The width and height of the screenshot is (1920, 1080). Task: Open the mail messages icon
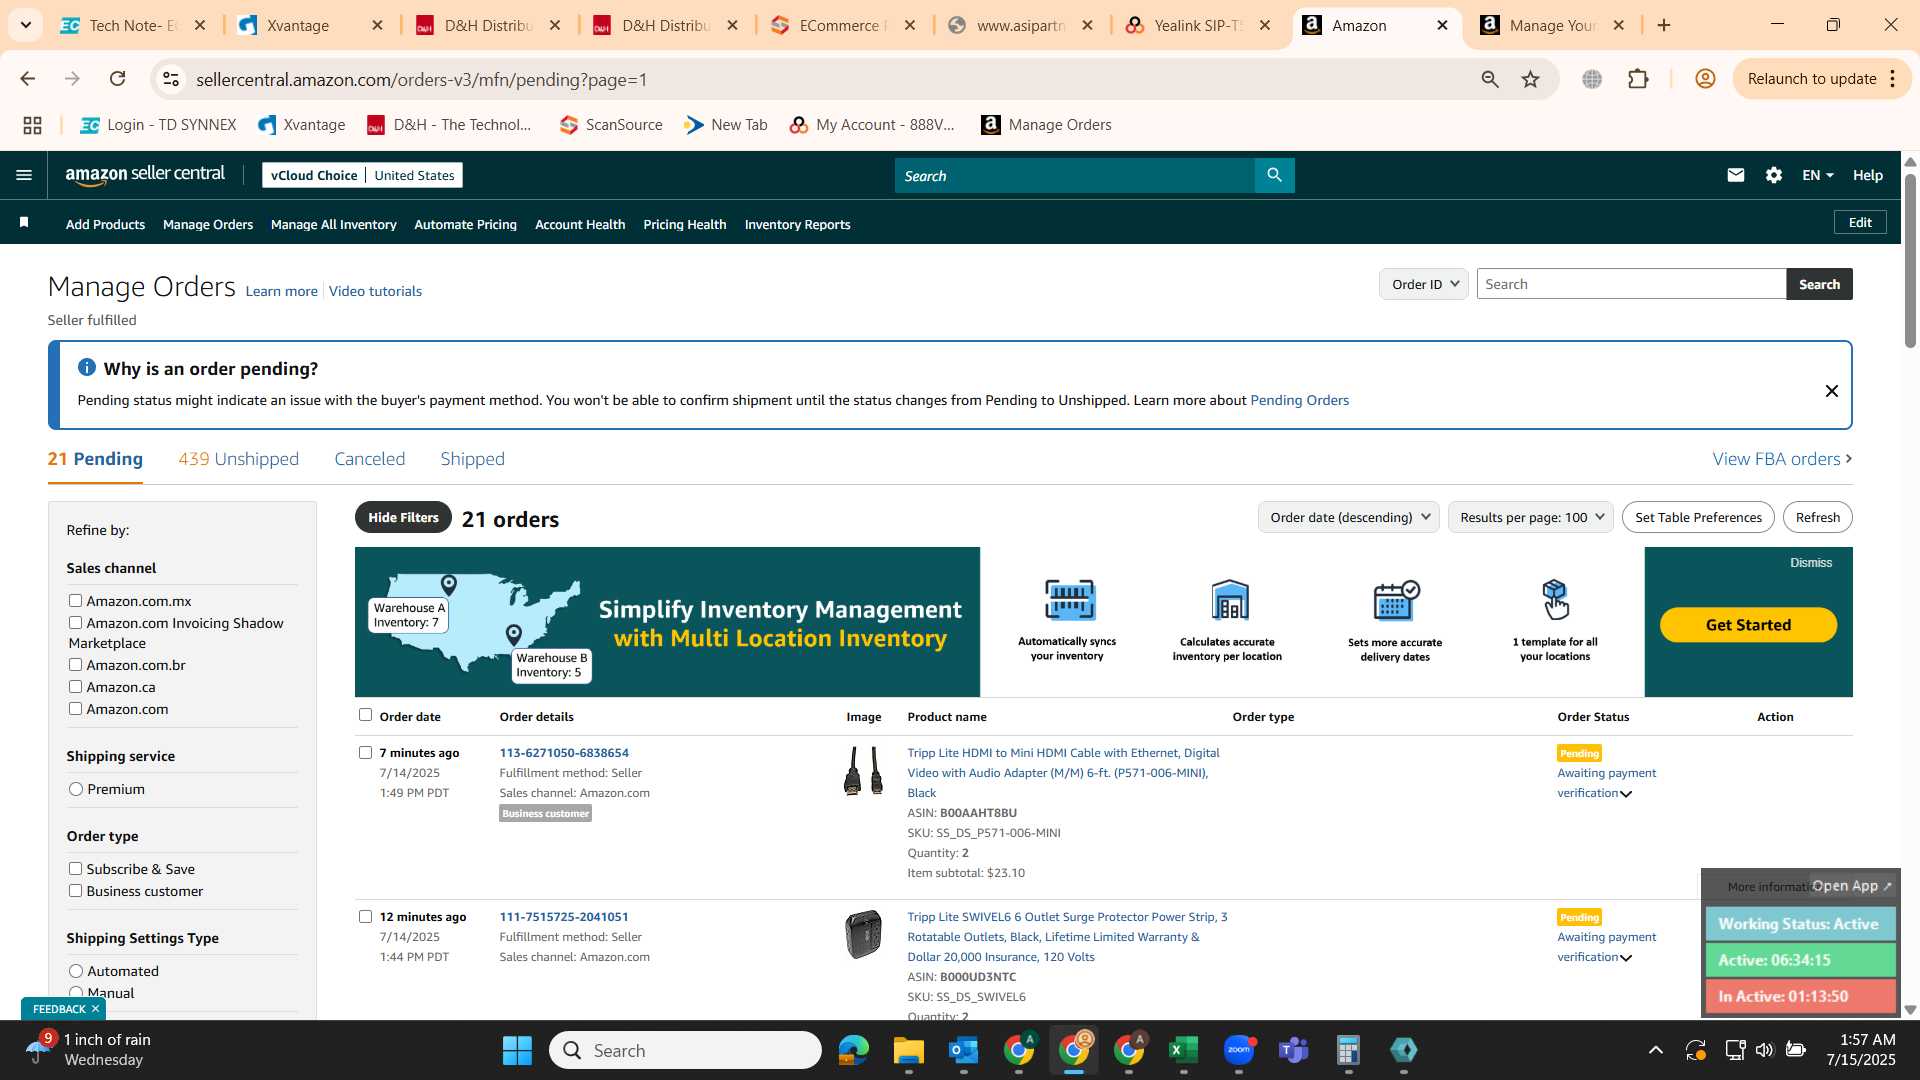(x=1736, y=175)
